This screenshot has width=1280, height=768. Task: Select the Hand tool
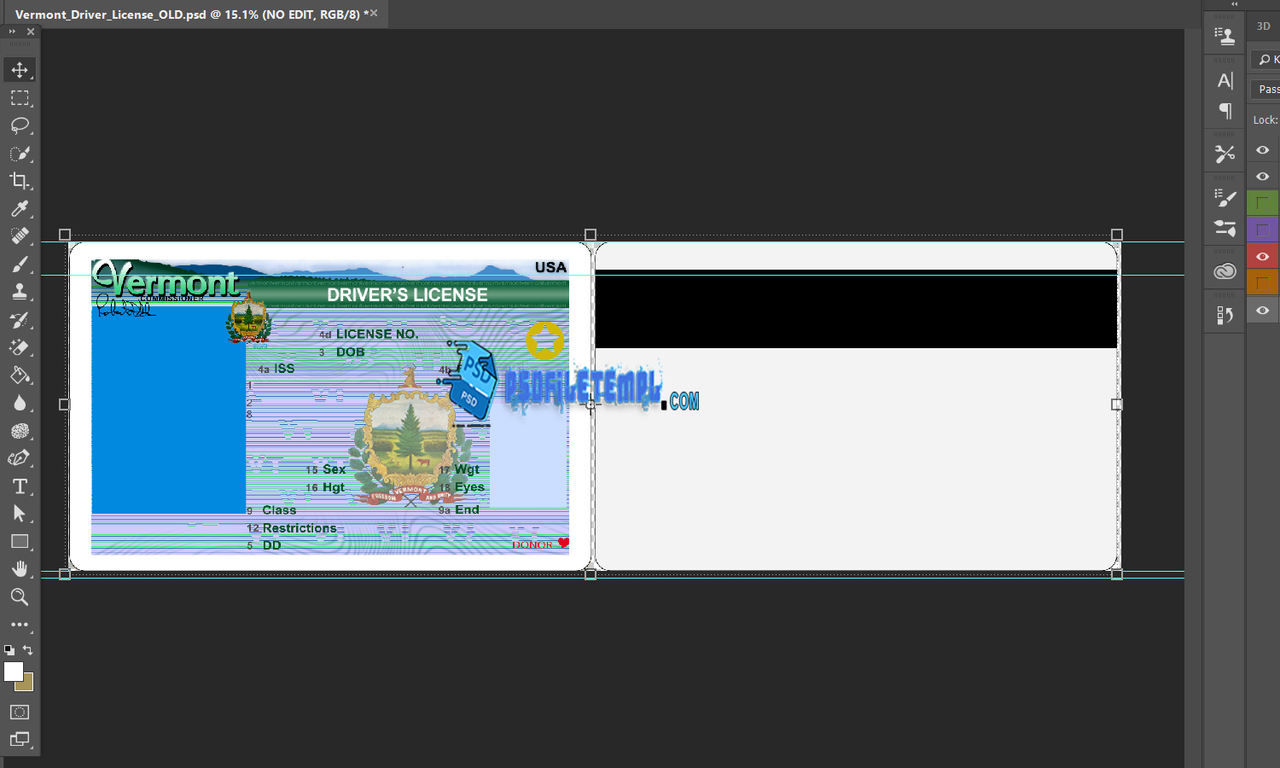(x=19, y=569)
